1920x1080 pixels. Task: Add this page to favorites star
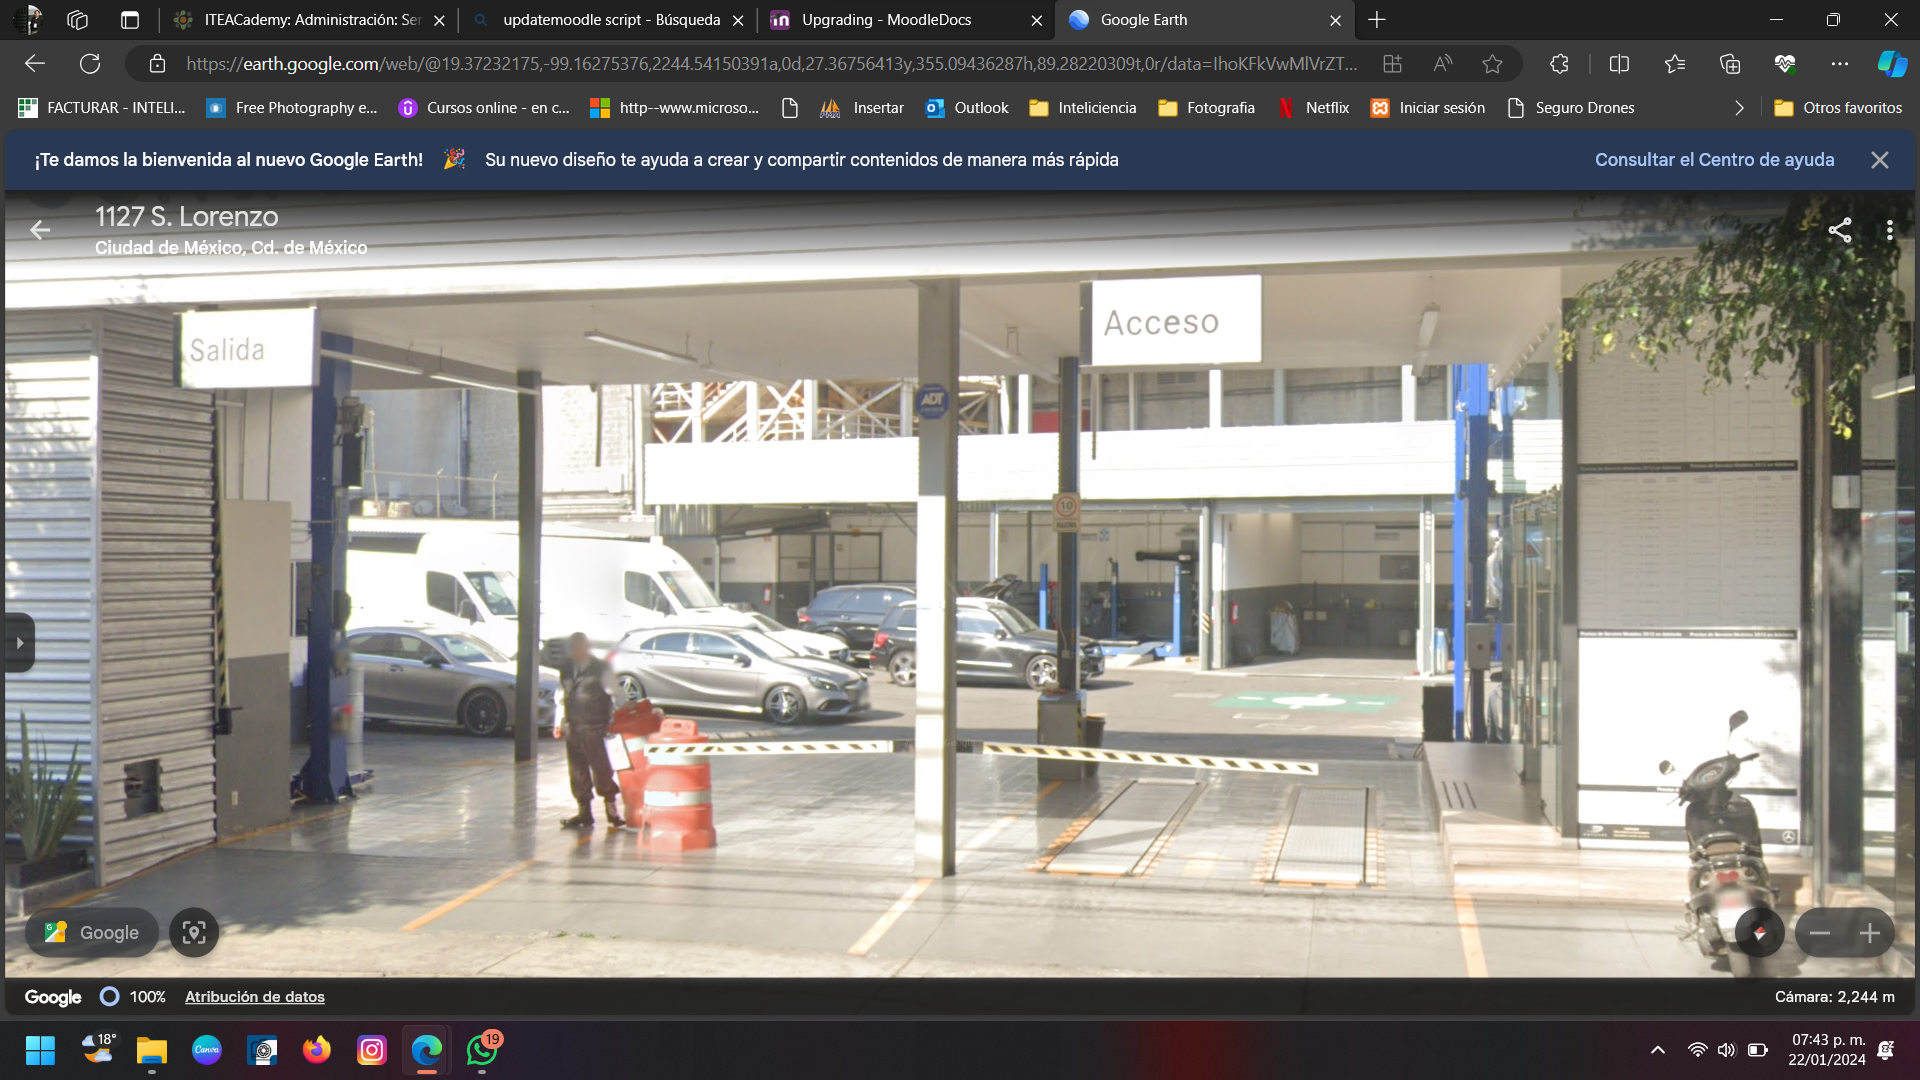click(x=1492, y=64)
